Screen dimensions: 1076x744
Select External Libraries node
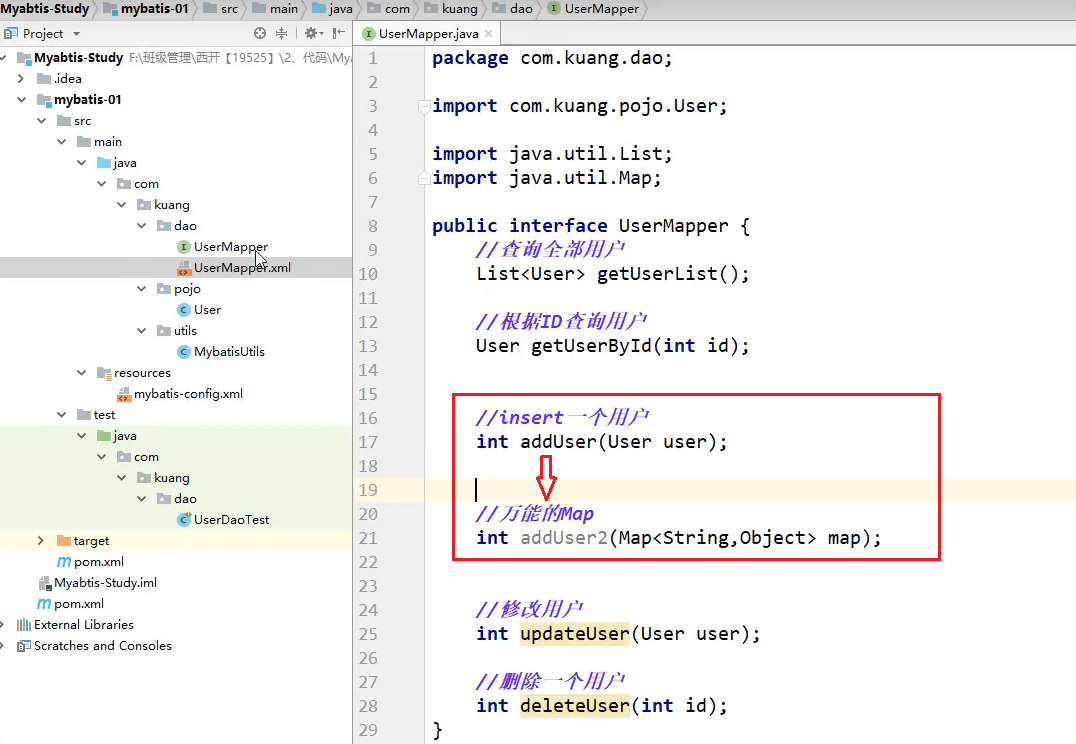tap(84, 625)
